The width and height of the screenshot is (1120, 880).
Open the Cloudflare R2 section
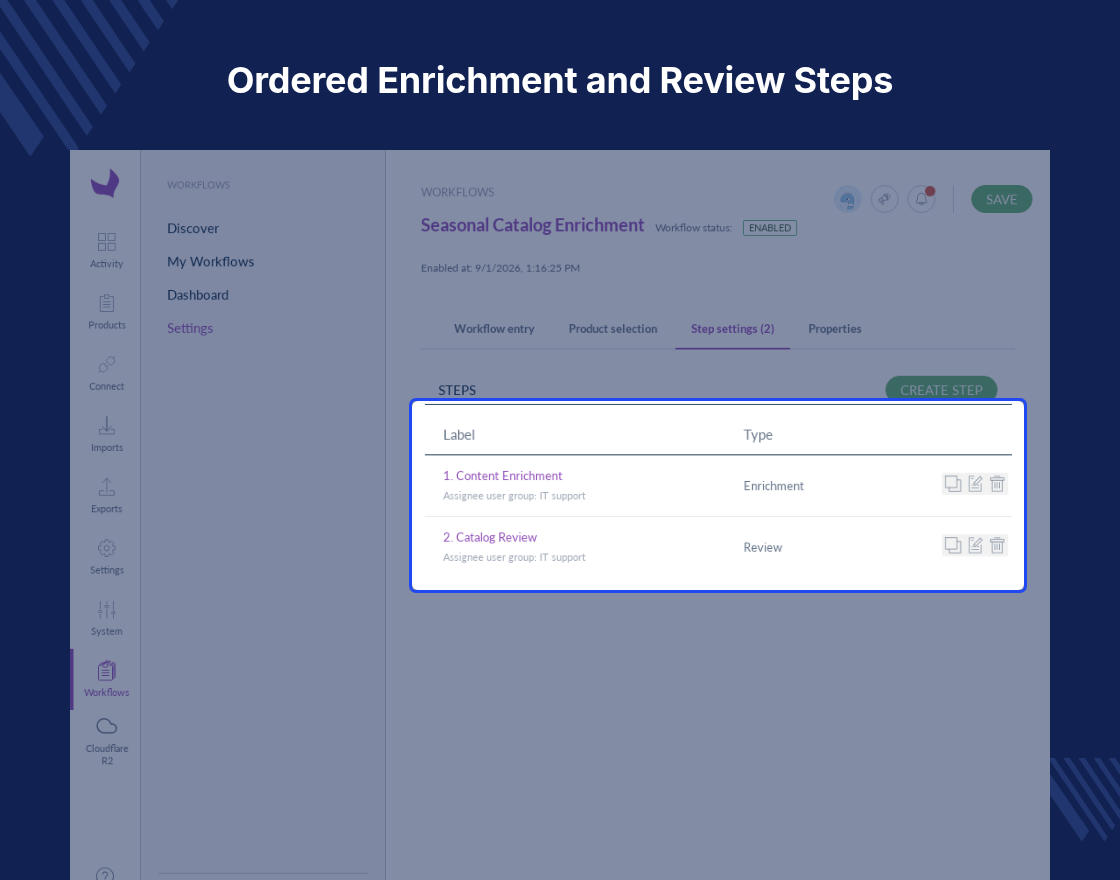click(106, 741)
